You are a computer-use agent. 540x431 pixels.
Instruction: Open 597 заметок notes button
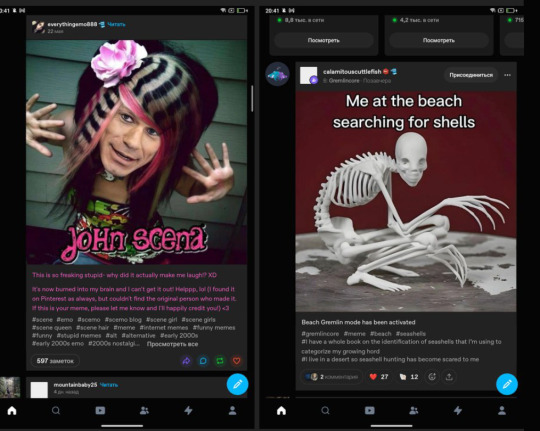(55, 361)
